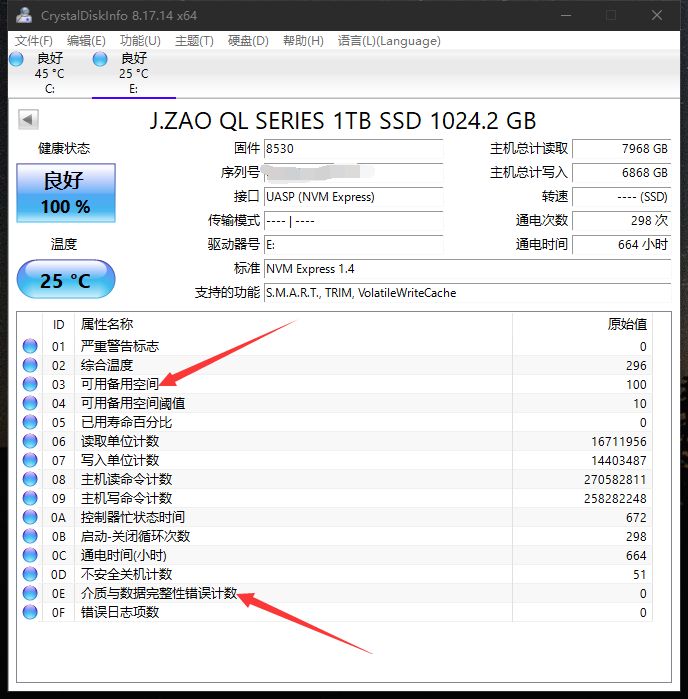Viewport: 688px width, 699px height.
Task: Click the host total reads value 7968 GB
Action: [x=622, y=149]
